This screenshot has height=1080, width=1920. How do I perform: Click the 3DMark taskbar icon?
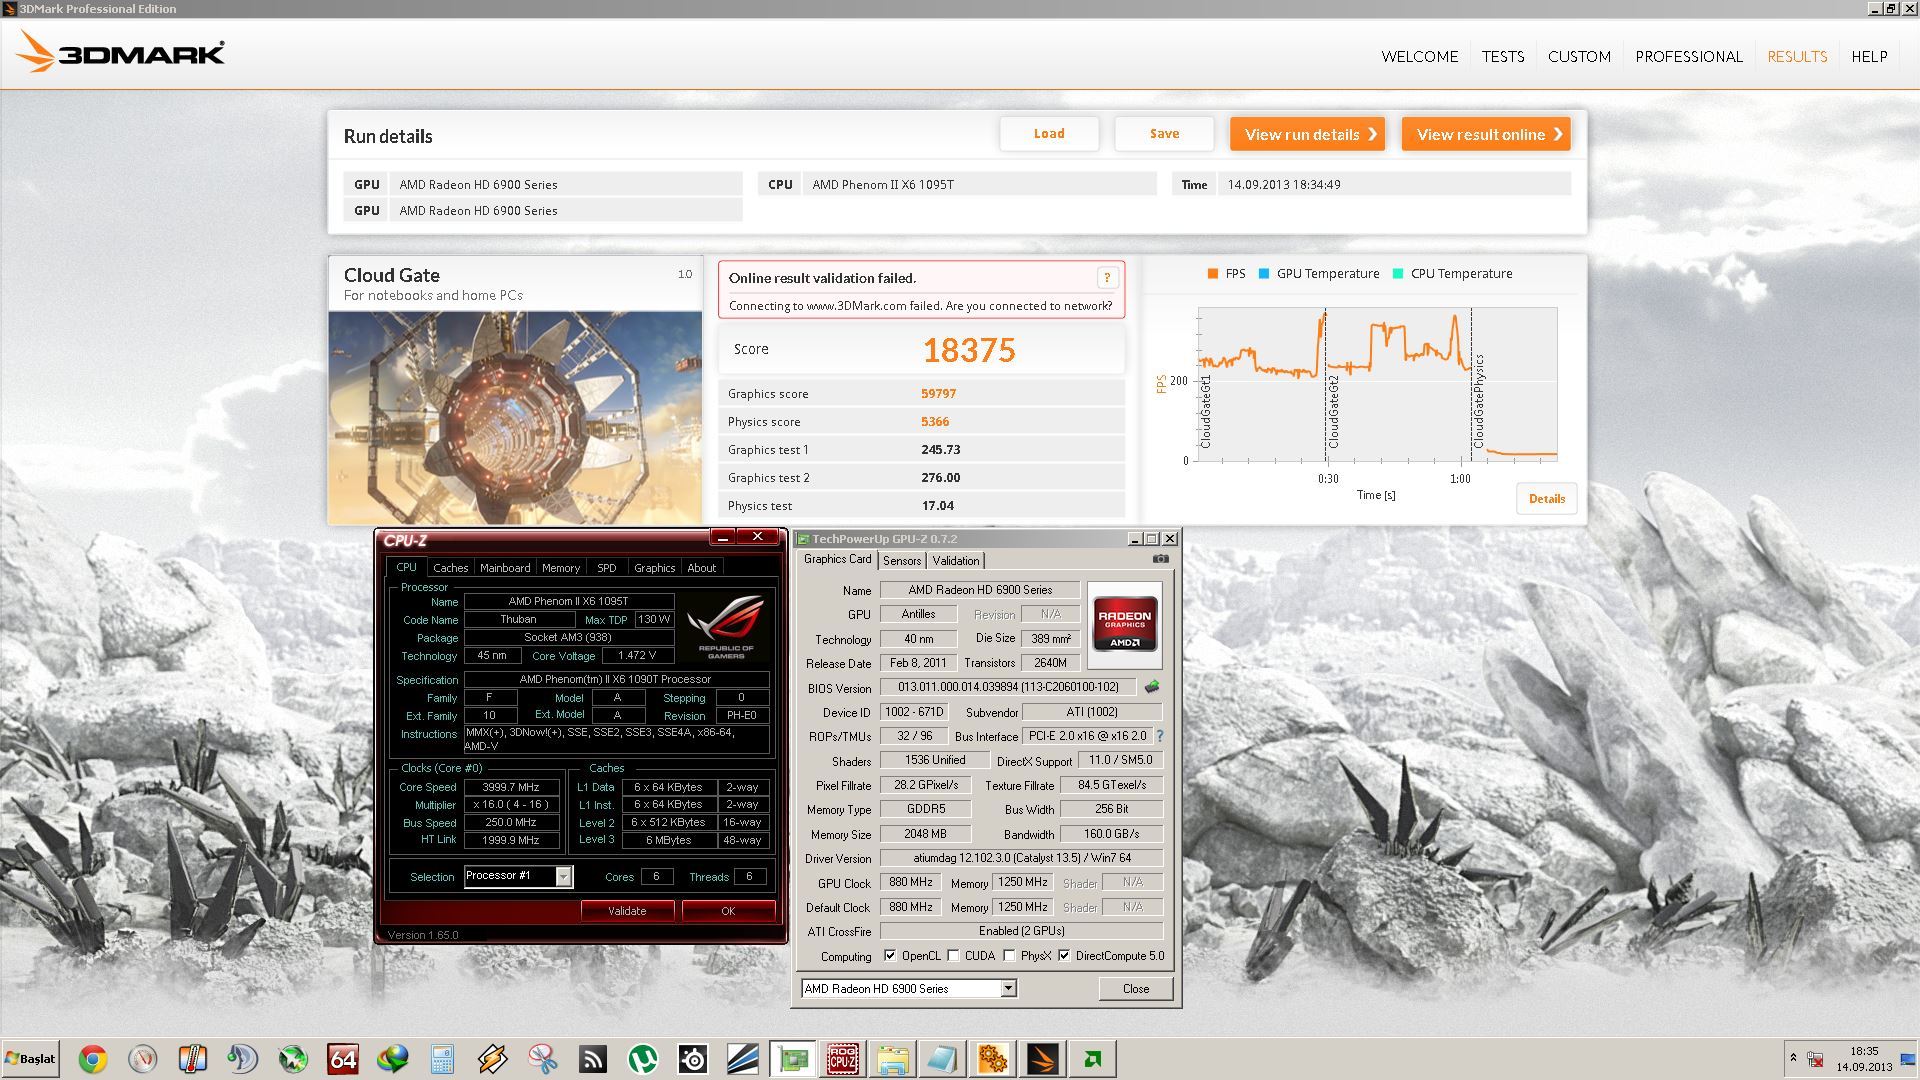point(1042,1058)
